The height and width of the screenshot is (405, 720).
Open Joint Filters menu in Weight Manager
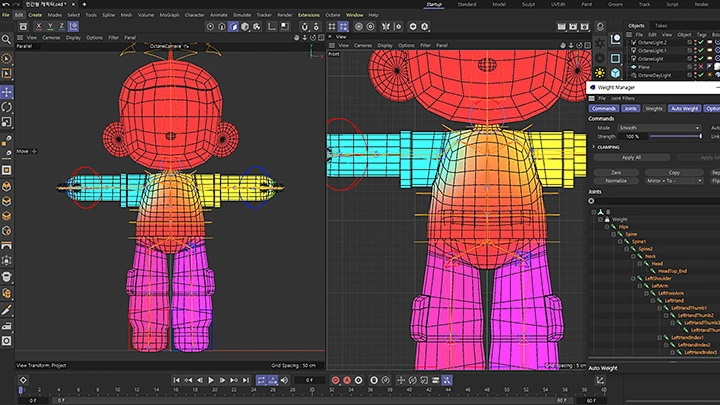point(623,98)
